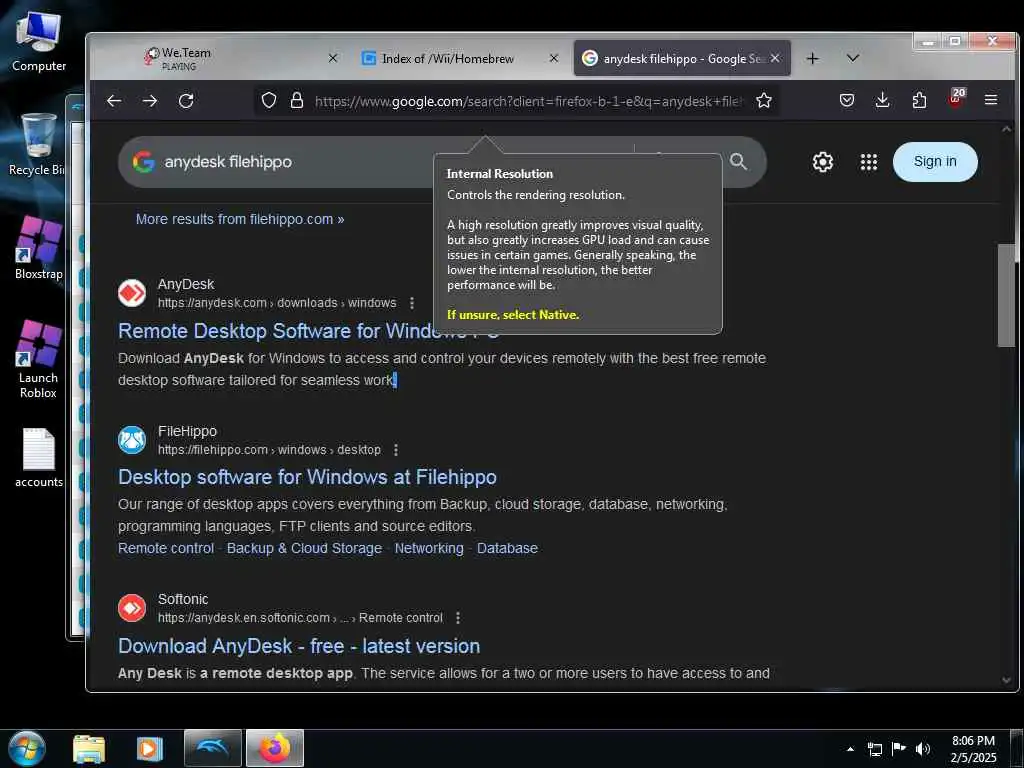
Task: Click the page vertical scrollbar thumb
Action: (1006, 295)
